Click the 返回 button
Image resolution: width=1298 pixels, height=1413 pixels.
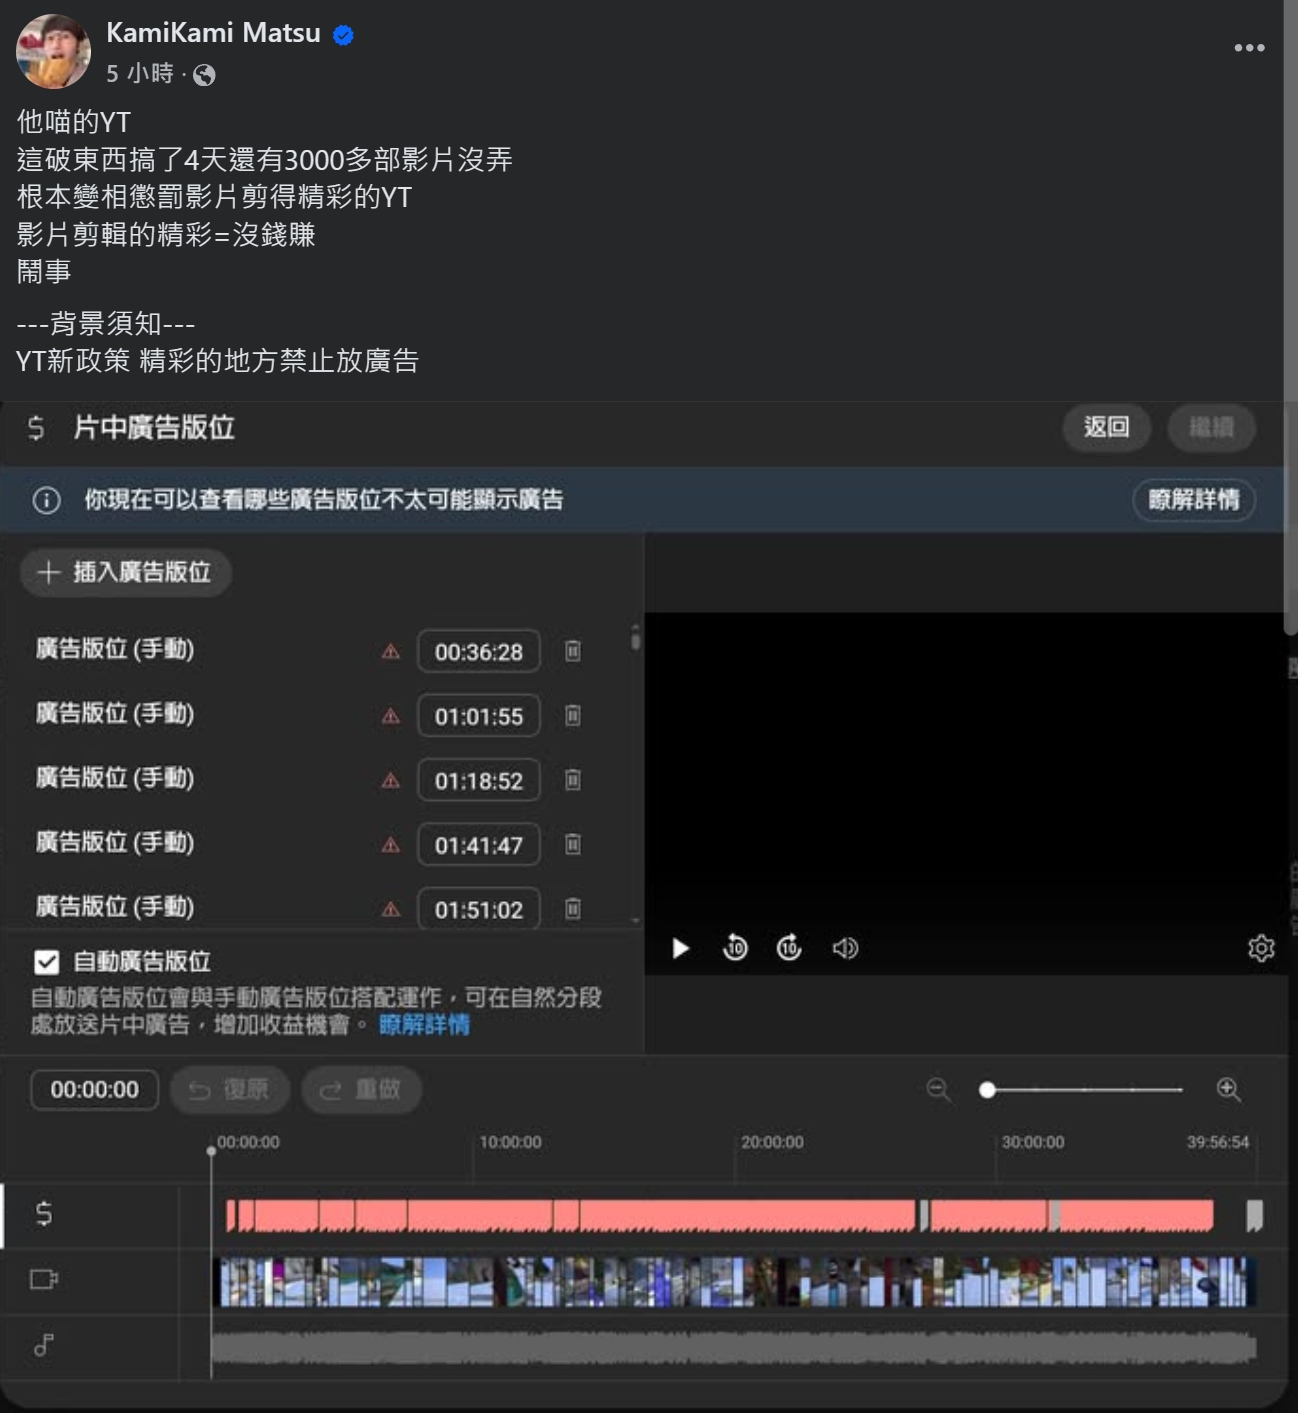coord(1106,428)
